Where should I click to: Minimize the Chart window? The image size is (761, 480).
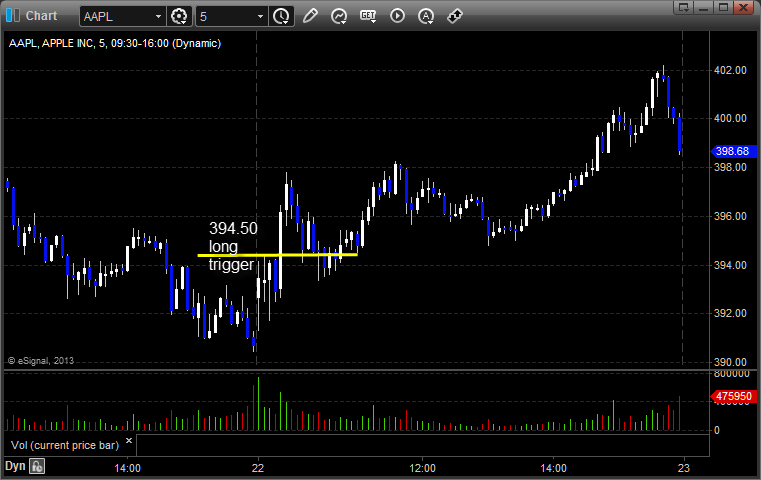point(703,7)
